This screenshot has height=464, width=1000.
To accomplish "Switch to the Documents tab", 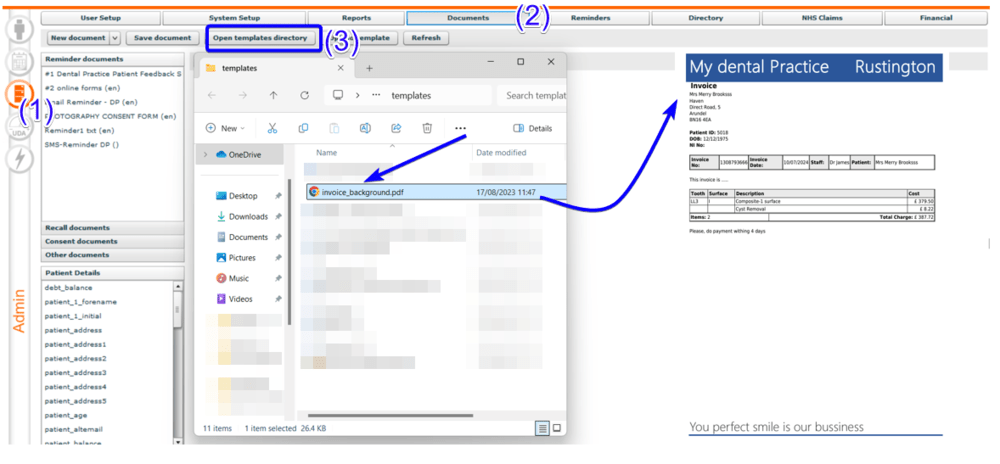I will (x=467, y=18).
